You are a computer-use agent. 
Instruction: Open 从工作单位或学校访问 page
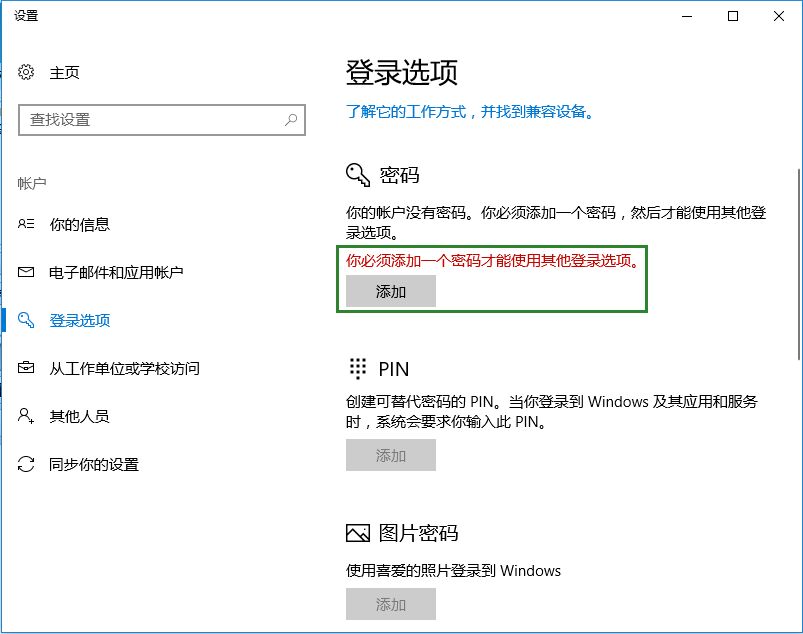(x=124, y=368)
